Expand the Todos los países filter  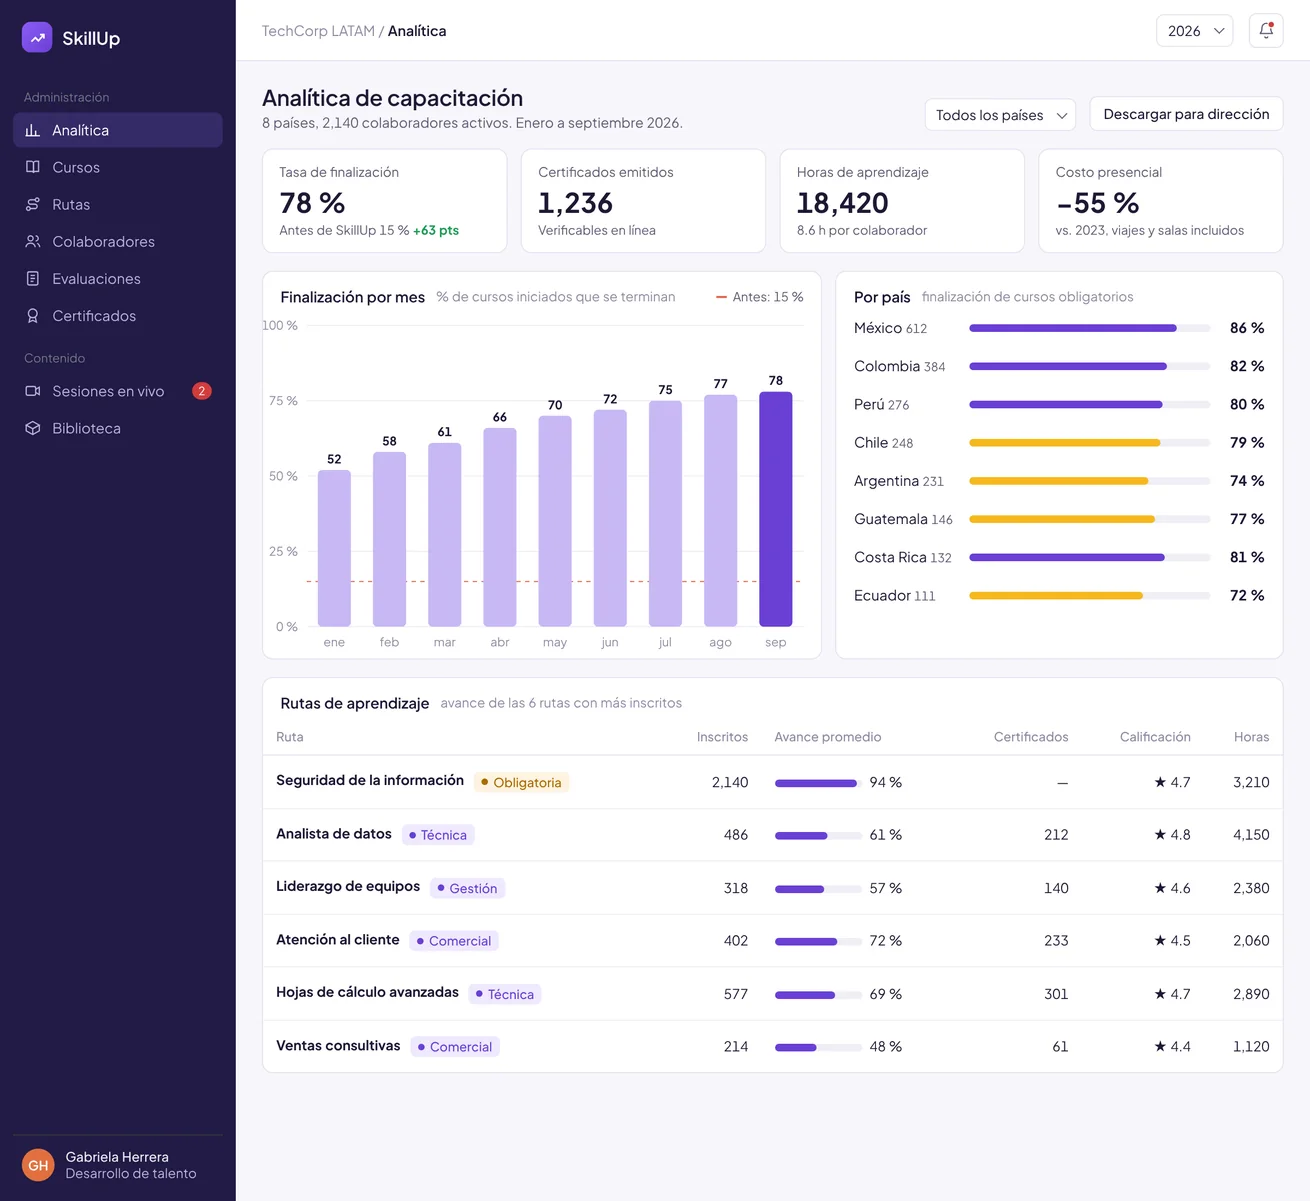point(1000,115)
